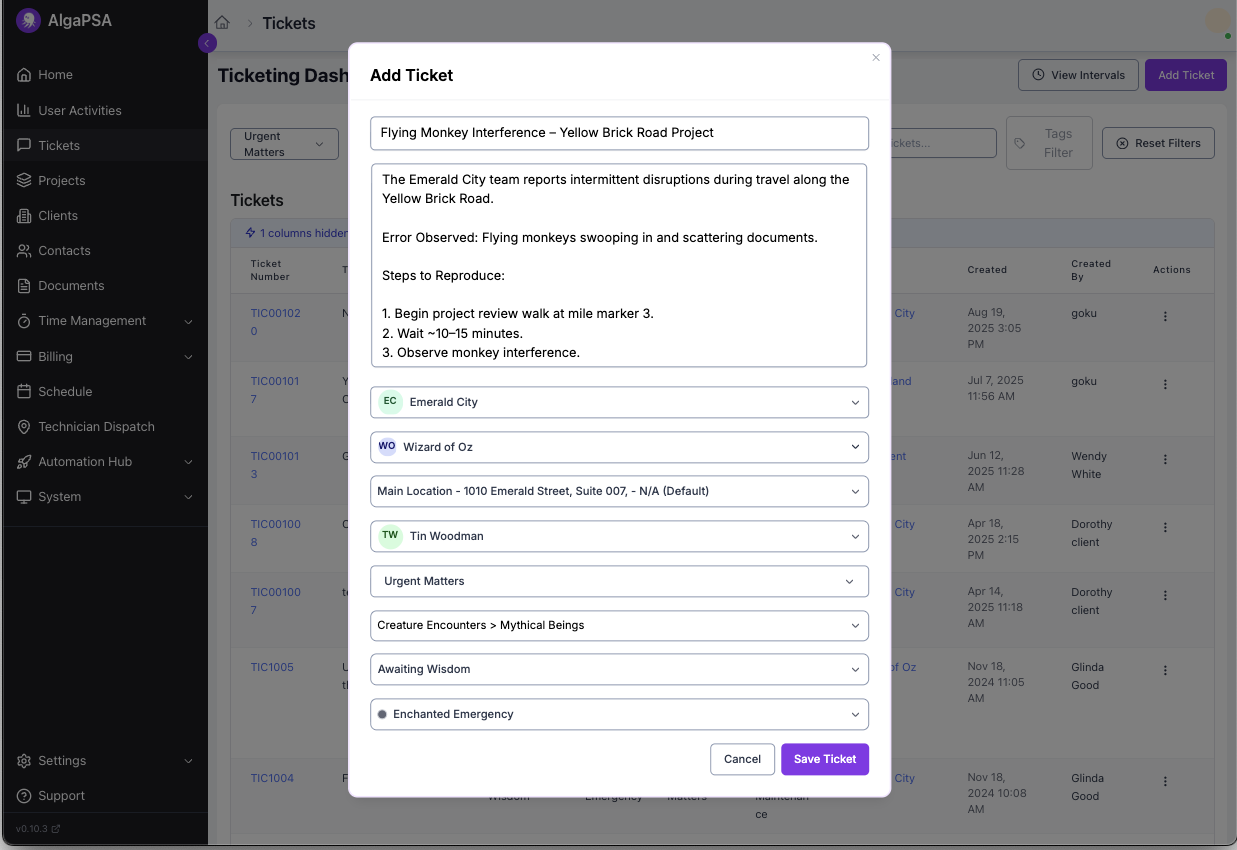The width and height of the screenshot is (1237, 850).
Task: Click the AlgaPSA logo icon
Action: [x=28, y=20]
